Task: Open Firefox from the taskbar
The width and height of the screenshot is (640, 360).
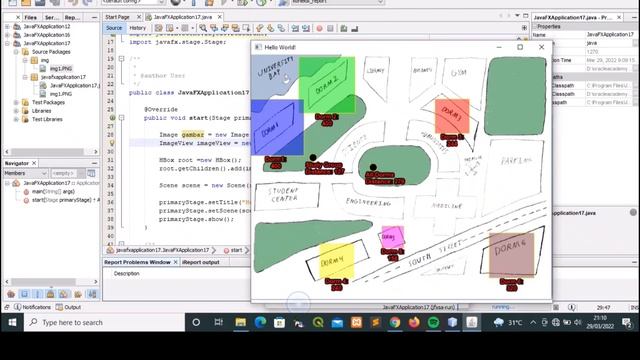Action: [x=414, y=322]
